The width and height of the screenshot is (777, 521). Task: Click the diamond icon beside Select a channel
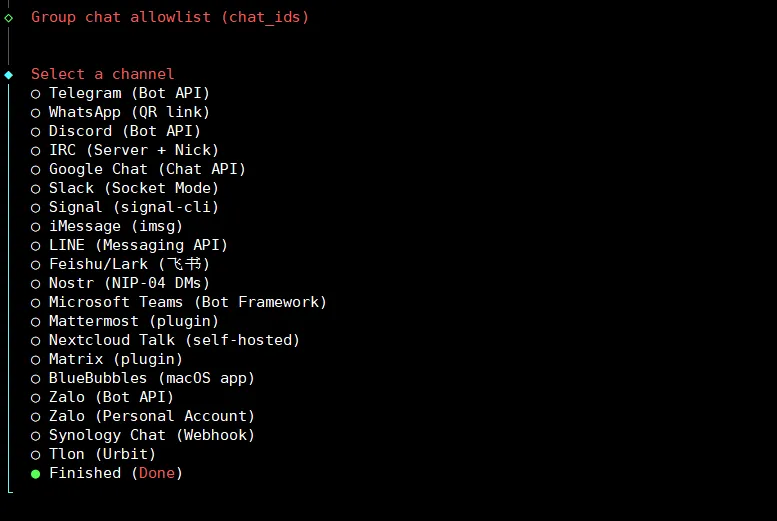tap(9, 74)
